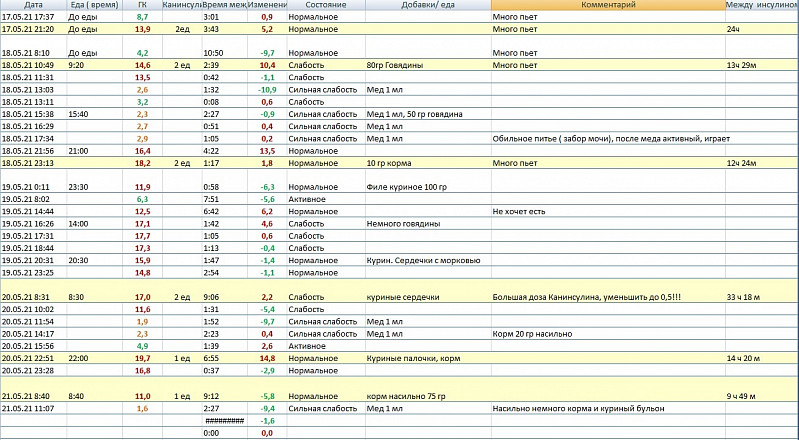Screen dimensions: 799x440
Task: Click the 'ГК' column header
Action: (143, 5)
